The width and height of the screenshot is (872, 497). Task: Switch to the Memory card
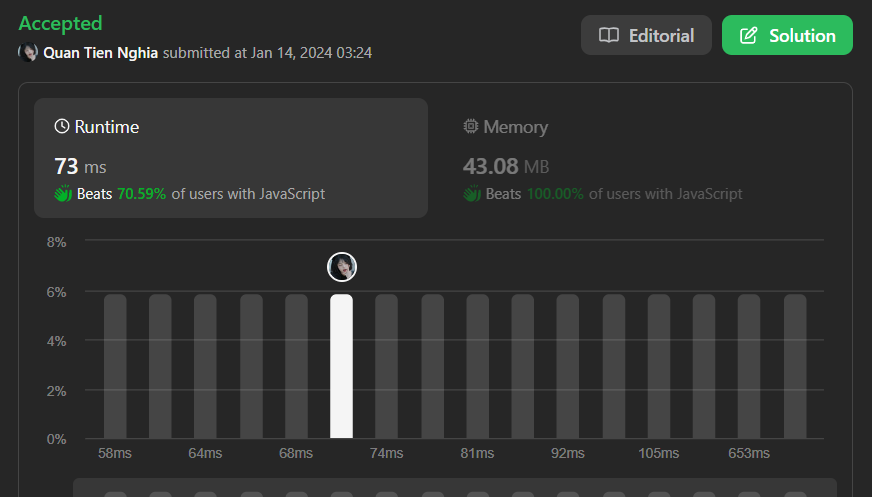pyautogui.click(x=640, y=157)
